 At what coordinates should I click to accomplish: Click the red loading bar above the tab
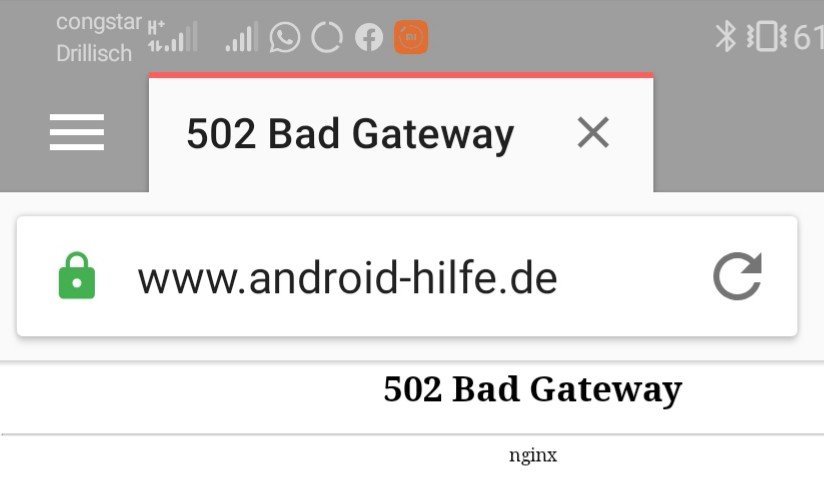tap(401, 75)
